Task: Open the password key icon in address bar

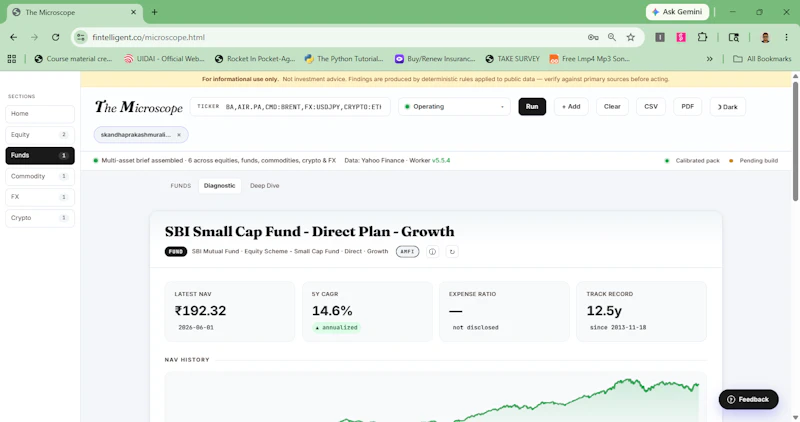Action: (593, 37)
